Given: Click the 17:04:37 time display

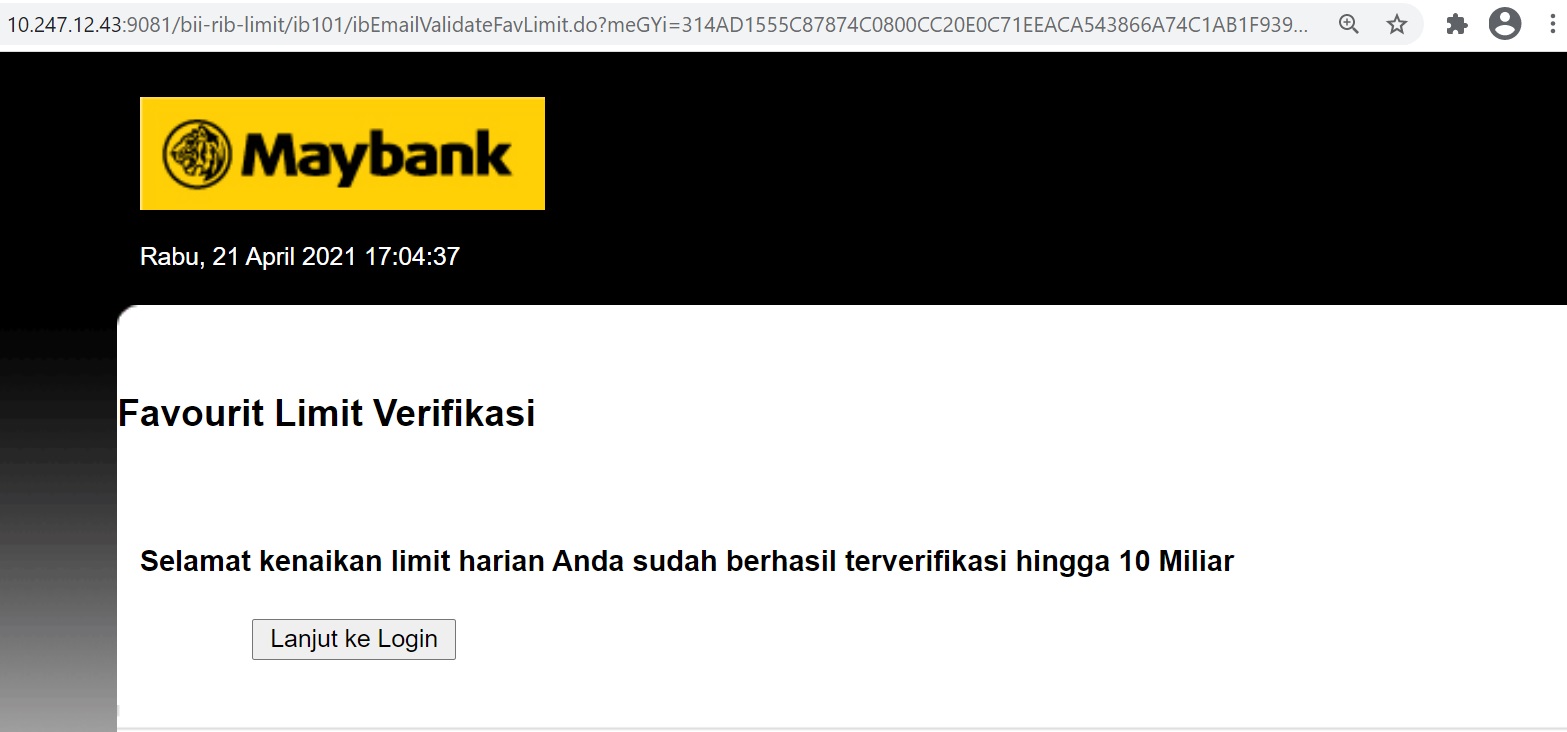Looking at the screenshot, I should coord(412,257).
